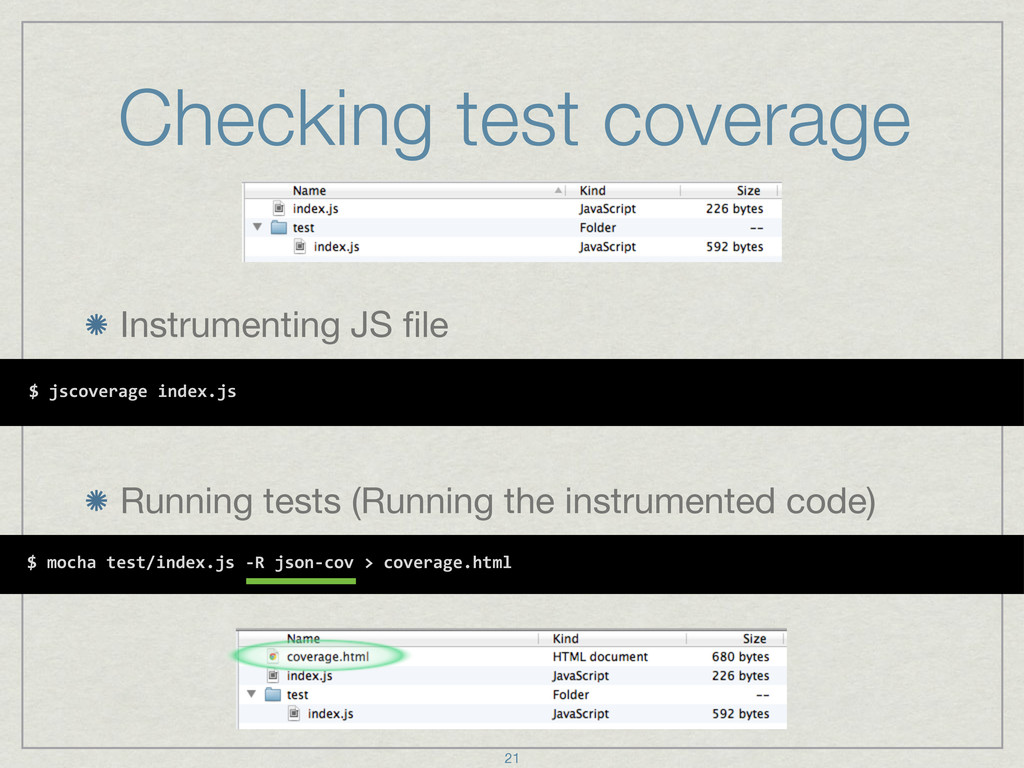Sort bottom listing by Kind header
This screenshot has height=768, width=1024.
click(566, 638)
